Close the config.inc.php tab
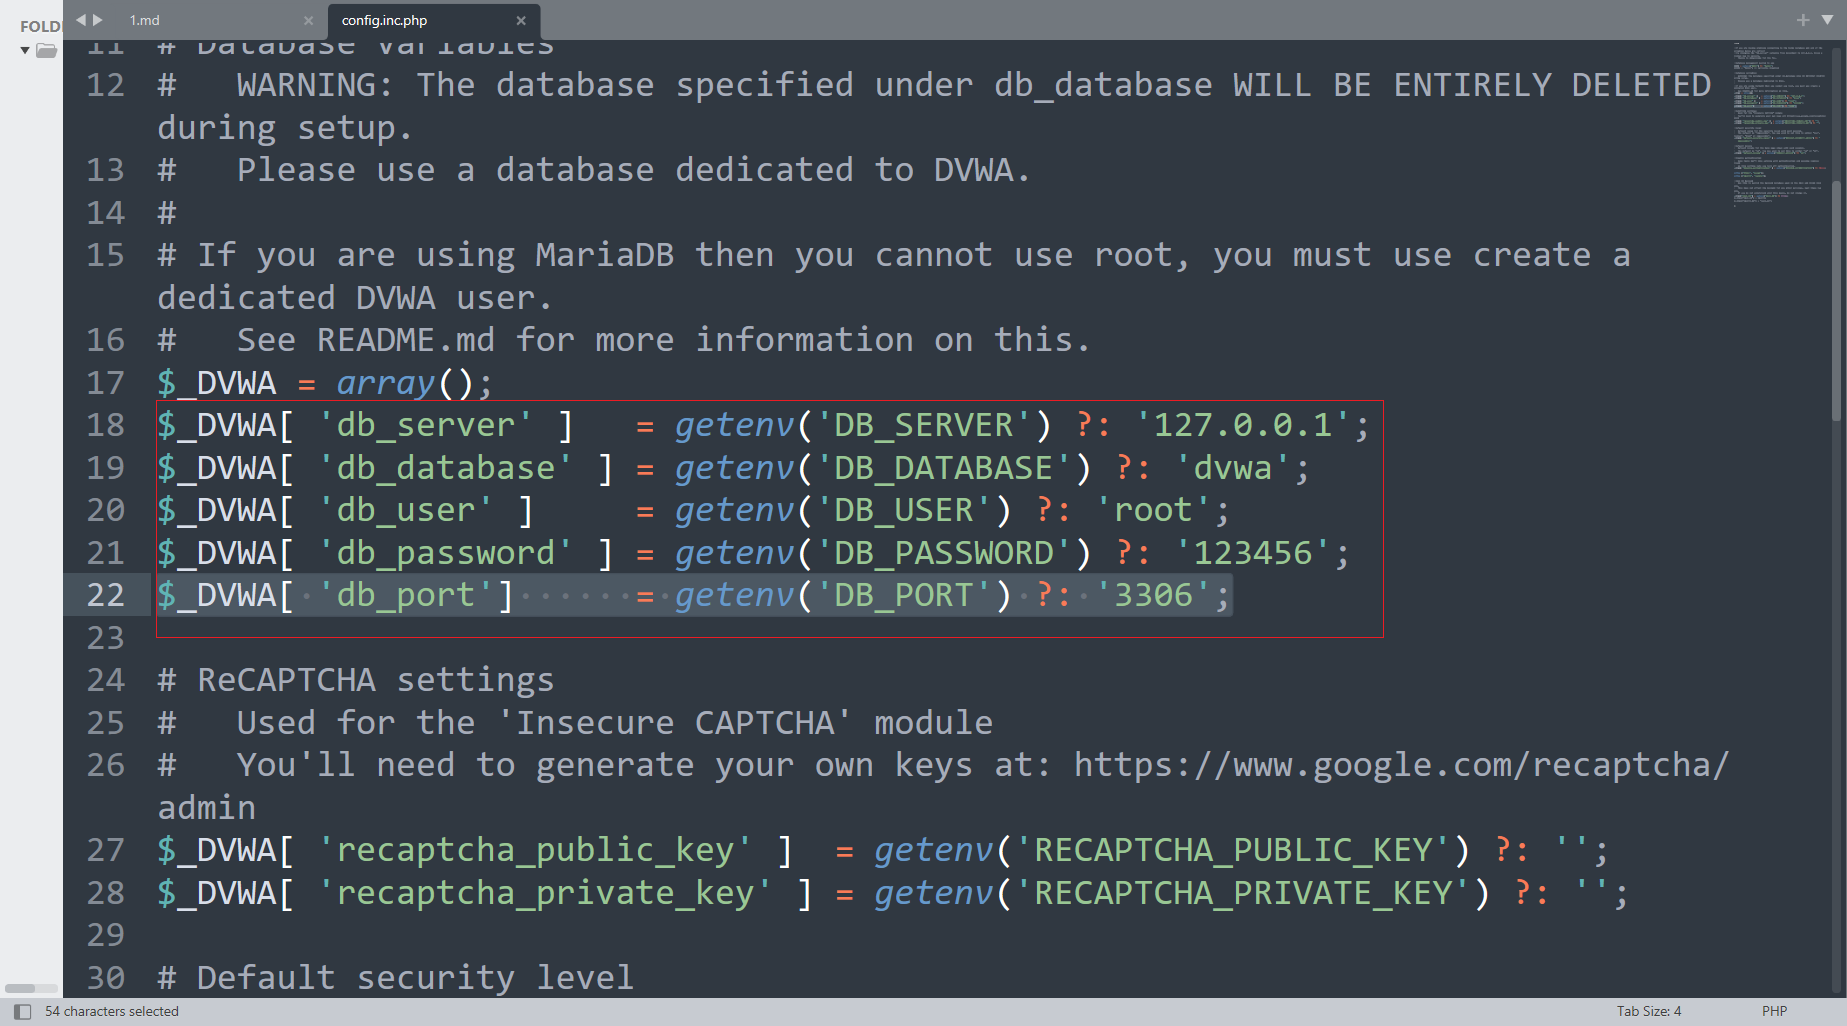This screenshot has height=1026, width=1847. coord(521,20)
